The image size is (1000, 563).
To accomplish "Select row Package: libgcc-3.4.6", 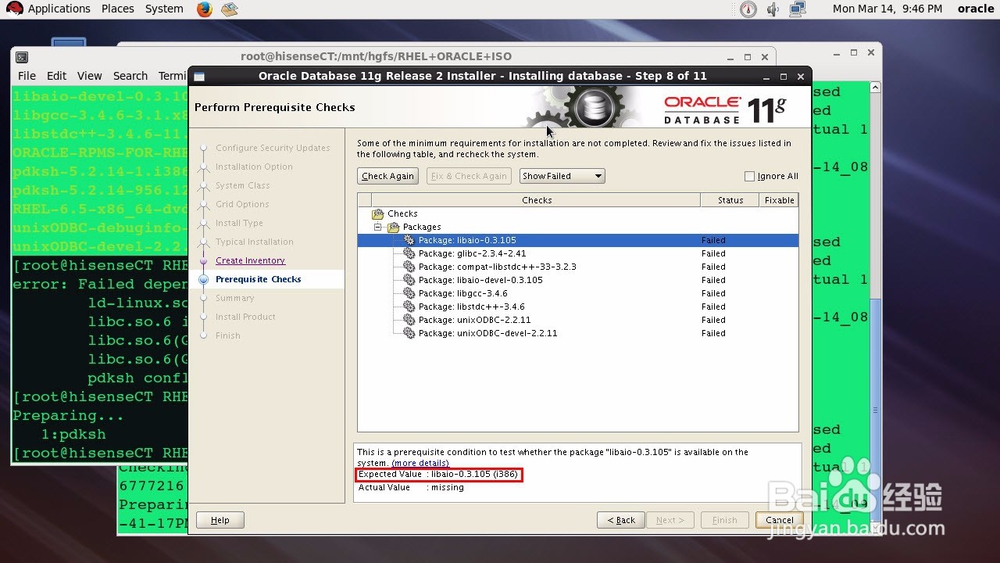I will click(x=578, y=293).
